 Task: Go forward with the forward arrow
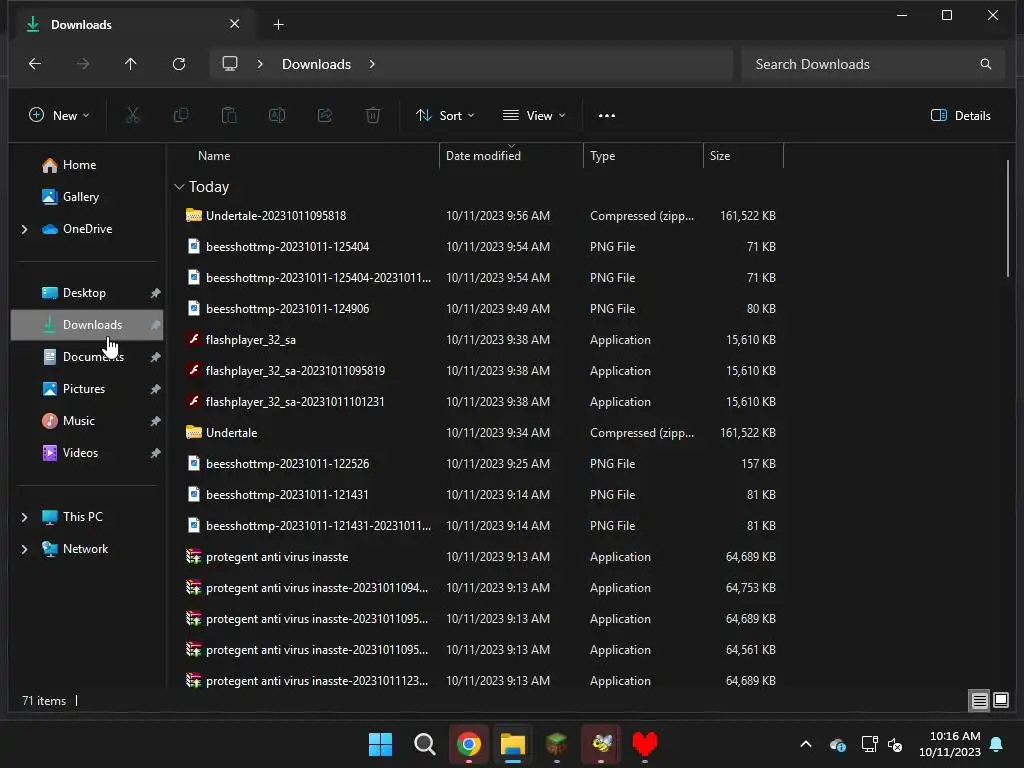coord(83,63)
